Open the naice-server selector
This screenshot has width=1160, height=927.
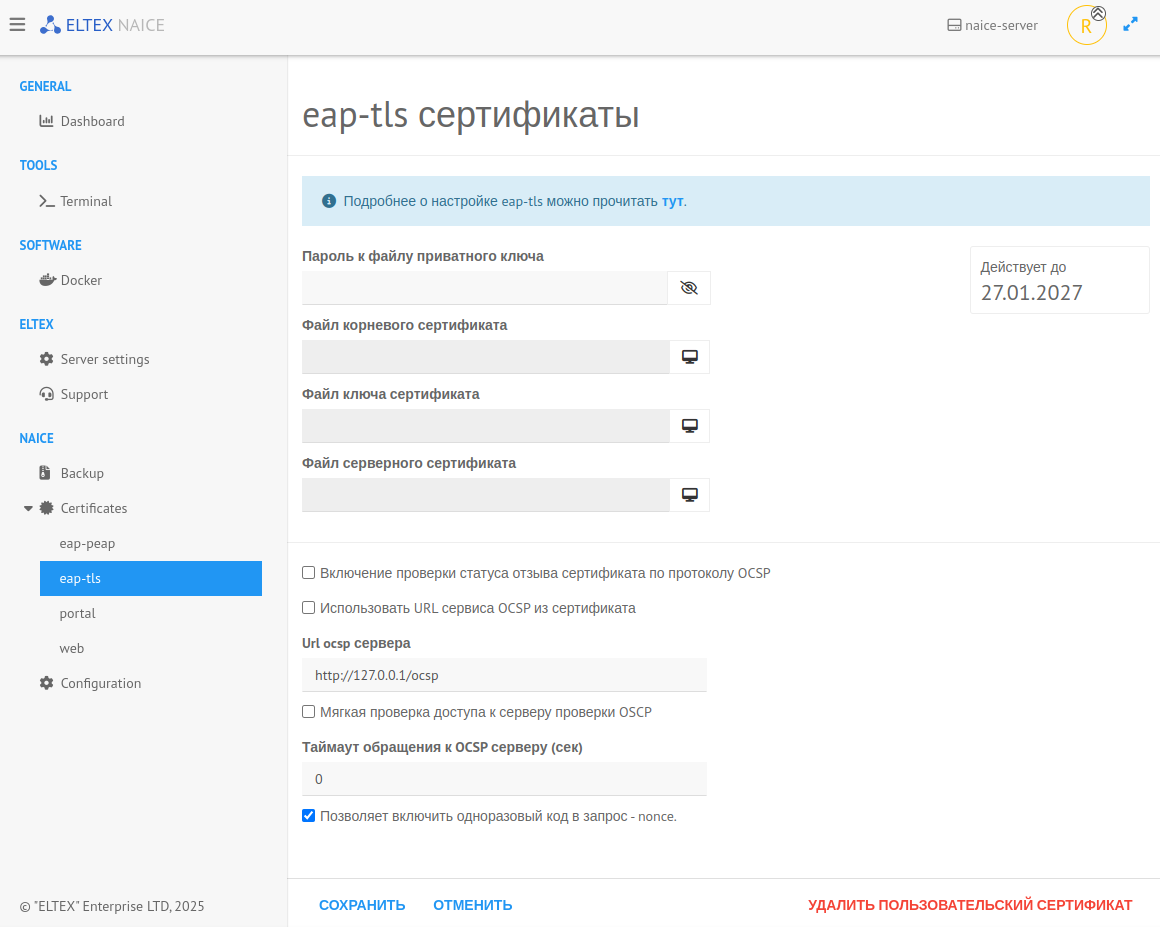coord(992,25)
